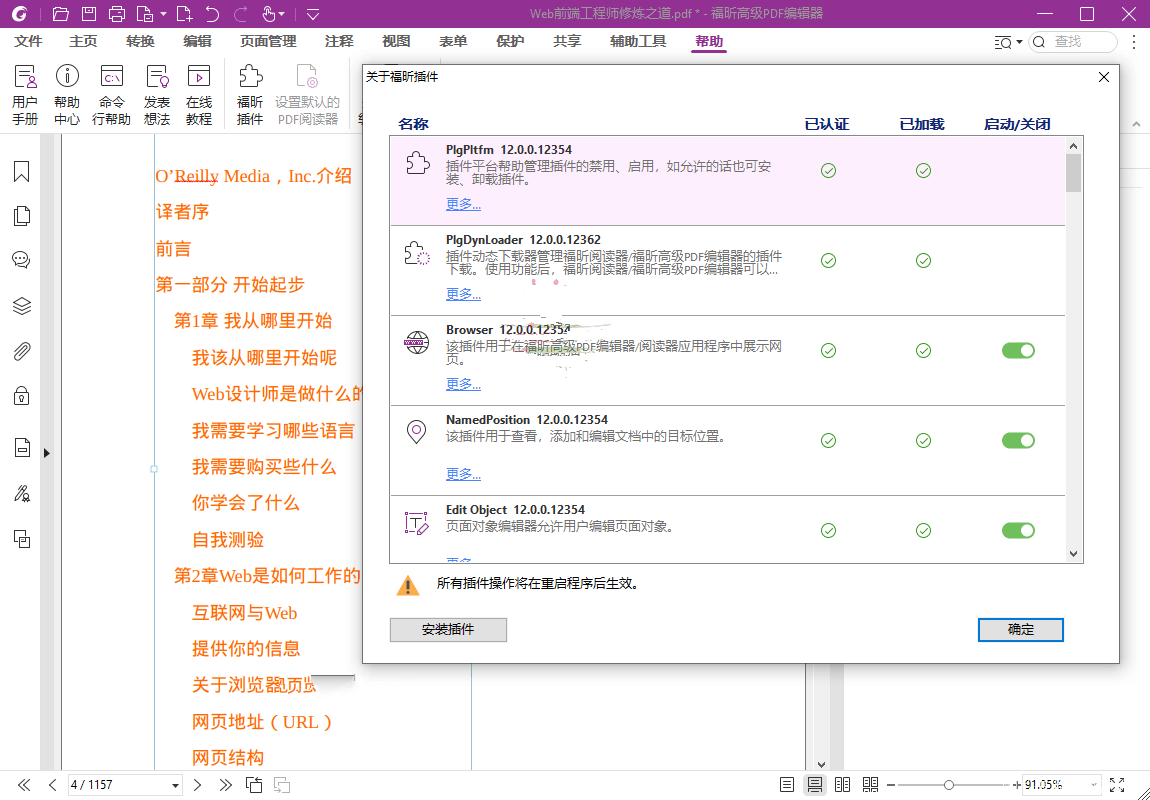Click the 已认证 column header
1150x800 pixels.
click(827, 125)
